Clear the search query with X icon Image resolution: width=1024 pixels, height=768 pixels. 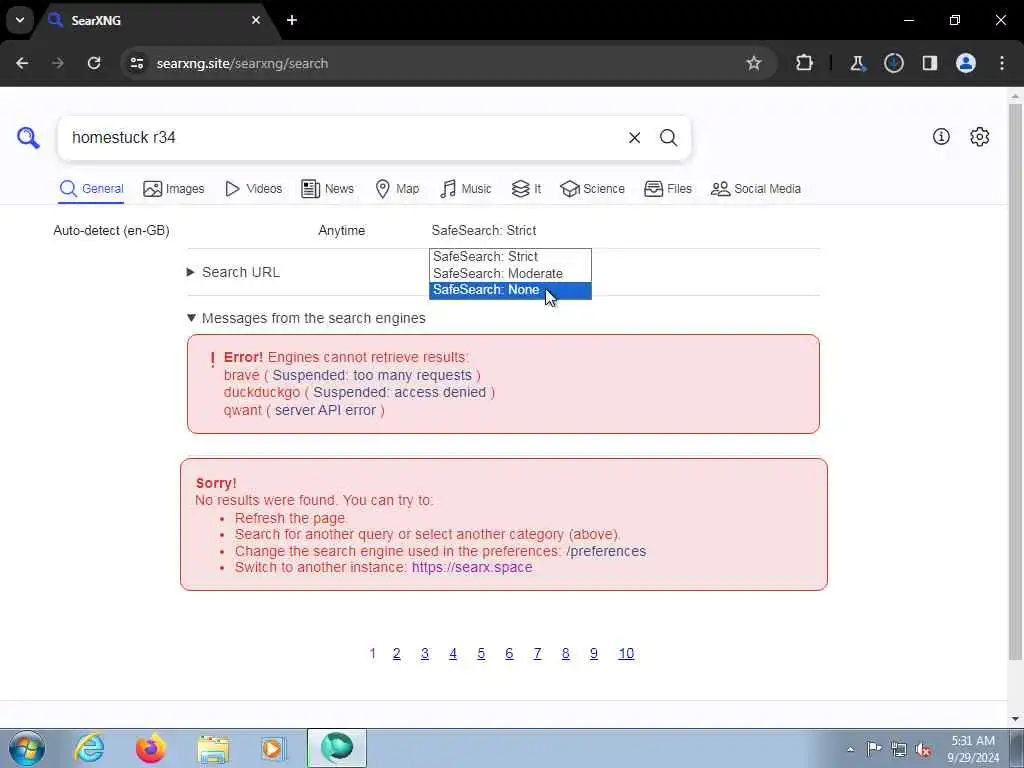[634, 138]
